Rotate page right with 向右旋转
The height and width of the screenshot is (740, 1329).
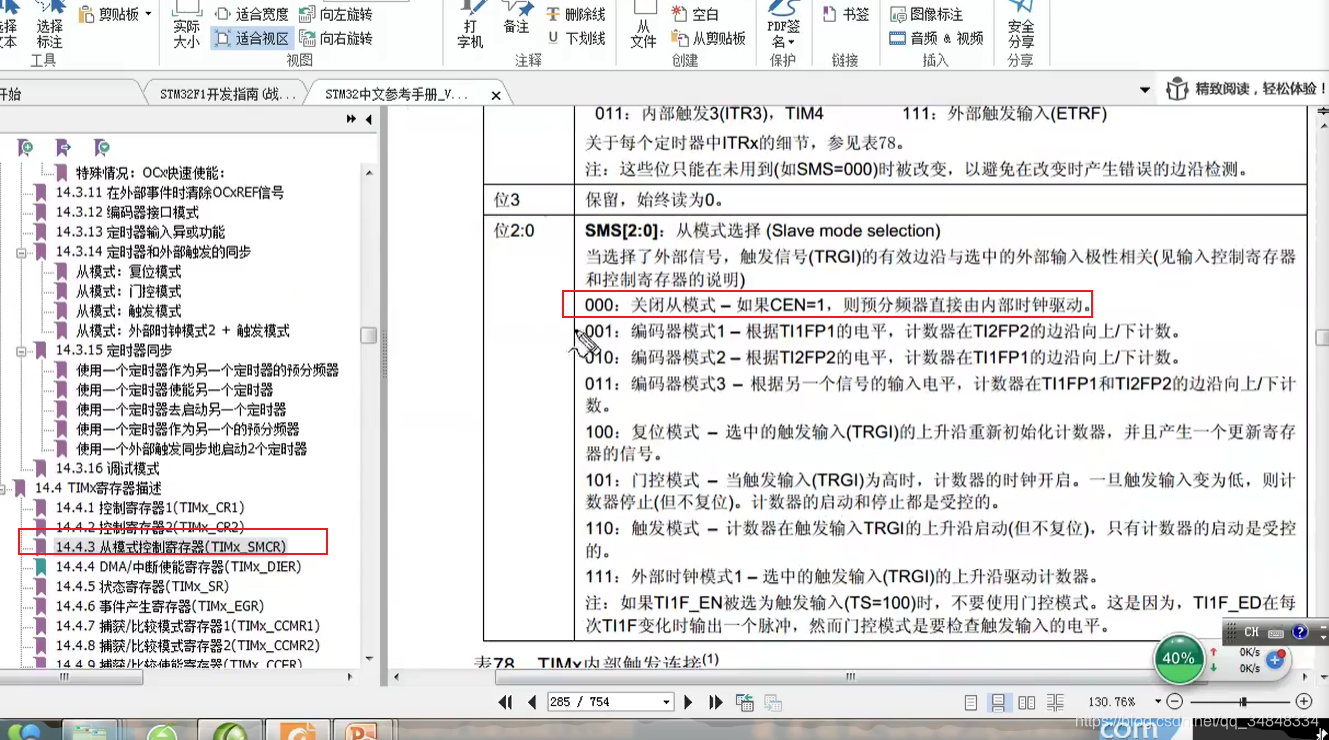pyautogui.click(x=336, y=38)
